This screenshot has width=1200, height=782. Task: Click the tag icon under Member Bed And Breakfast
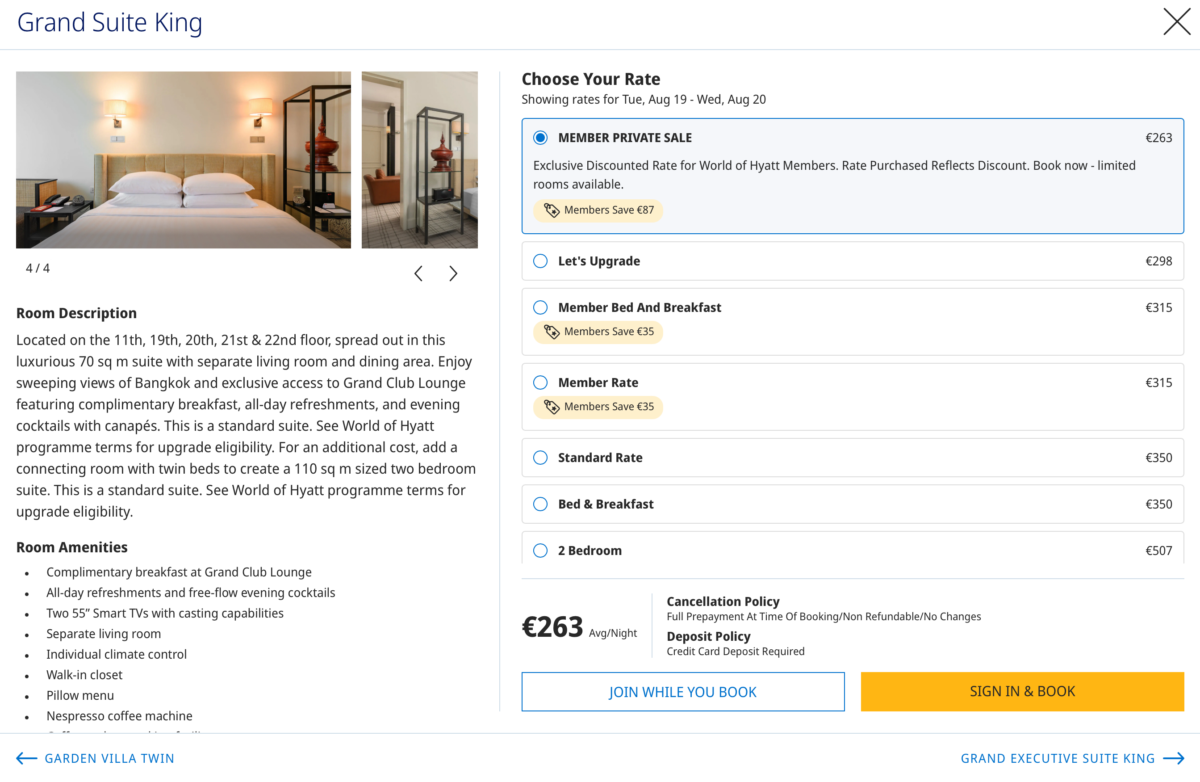552,332
